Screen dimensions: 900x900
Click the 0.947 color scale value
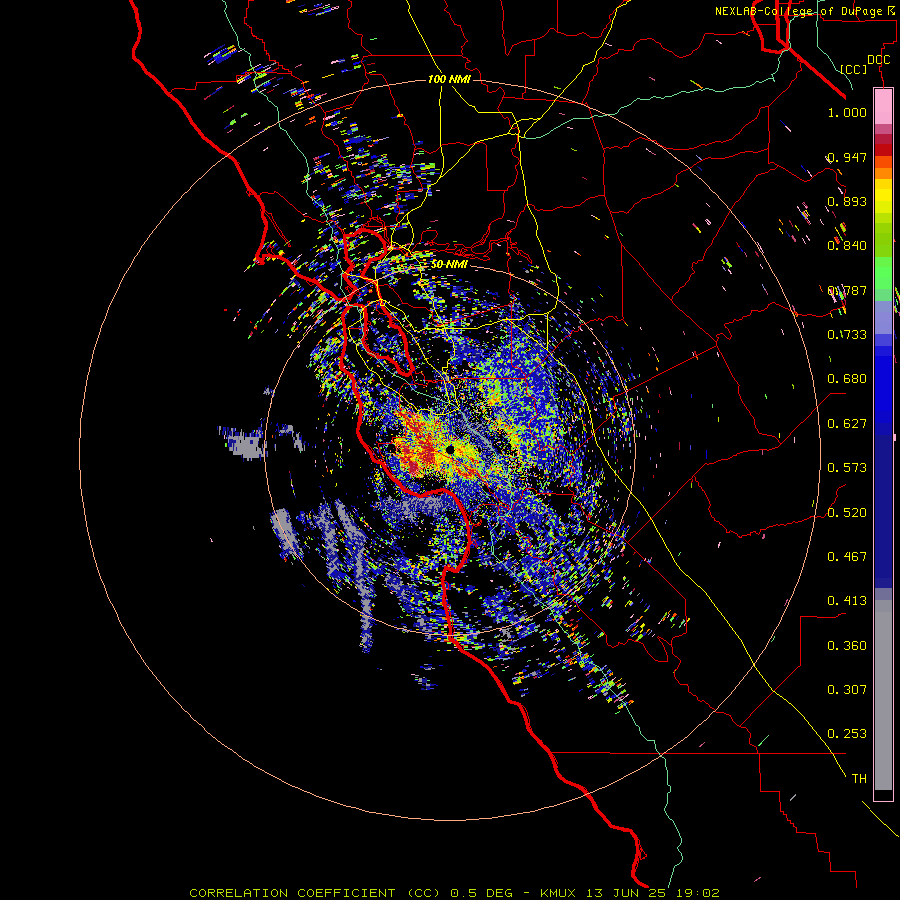tap(847, 157)
